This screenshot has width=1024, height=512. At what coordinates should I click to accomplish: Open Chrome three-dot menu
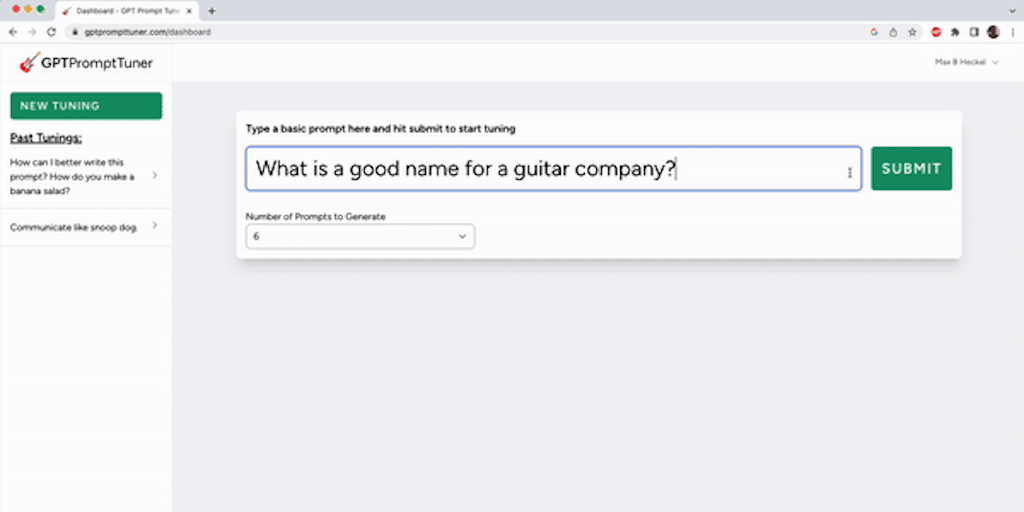tap(1012, 32)
